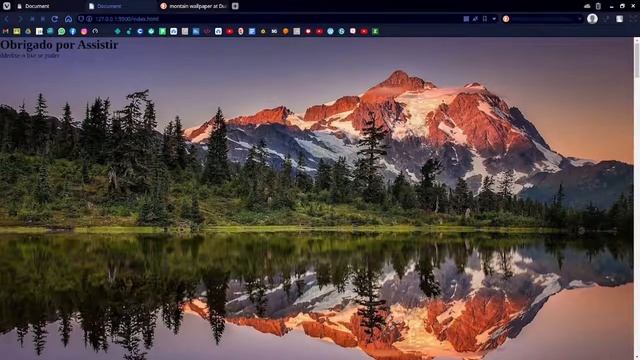Image resolution: width=640 pixels, height=360 pixels.
Task: Expand the search field history dropdown
Action: click(x=579, y=19)
